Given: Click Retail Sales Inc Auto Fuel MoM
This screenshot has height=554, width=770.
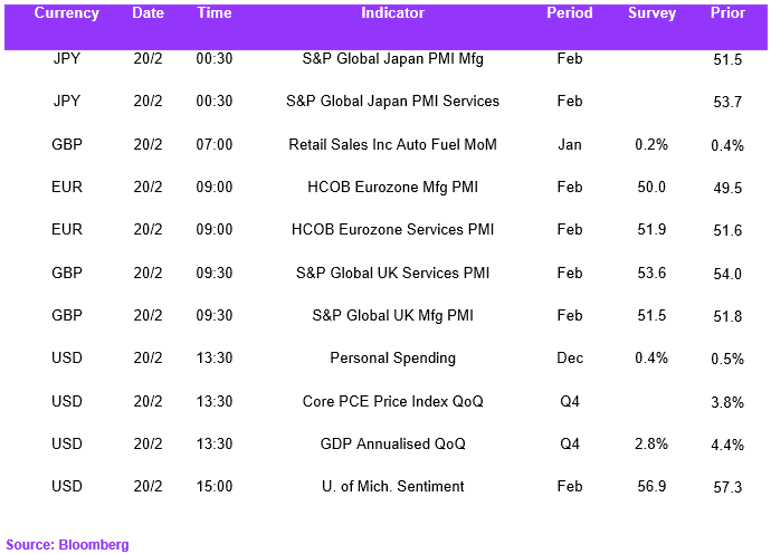Looking at the screenshot, I should (392, 144).
